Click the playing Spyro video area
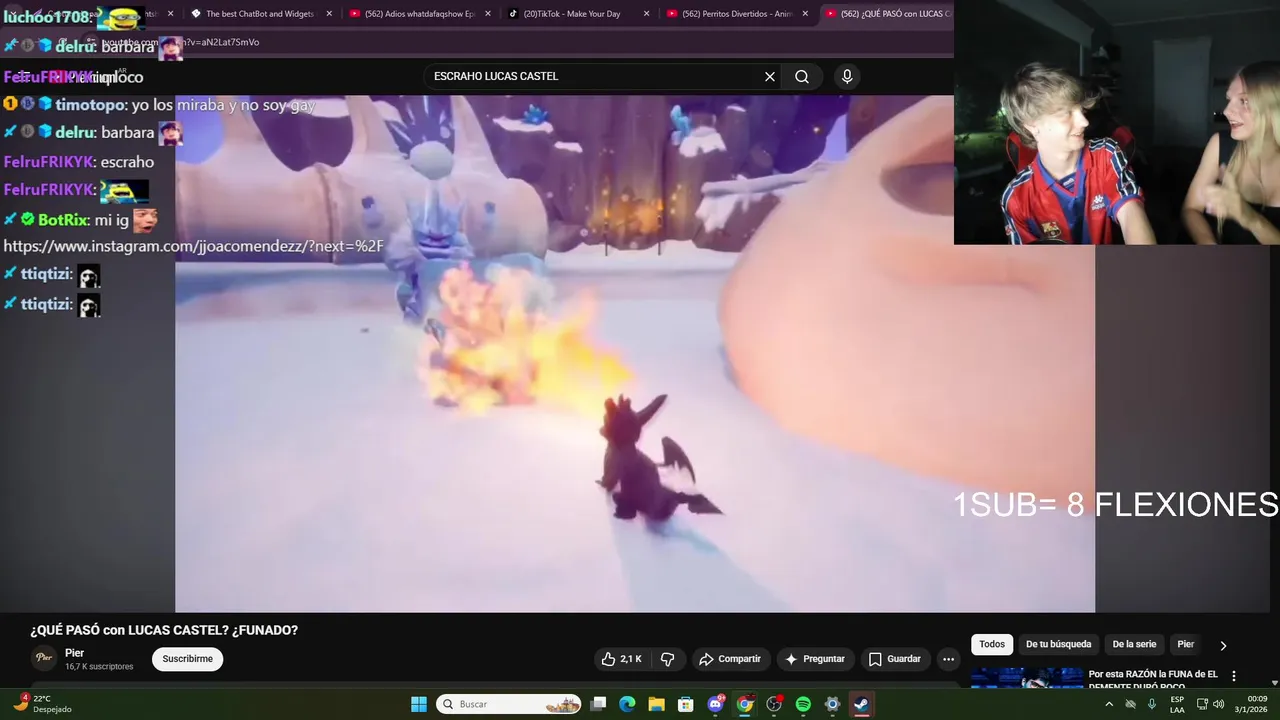 pyautogui.click(x=635, y=353)
